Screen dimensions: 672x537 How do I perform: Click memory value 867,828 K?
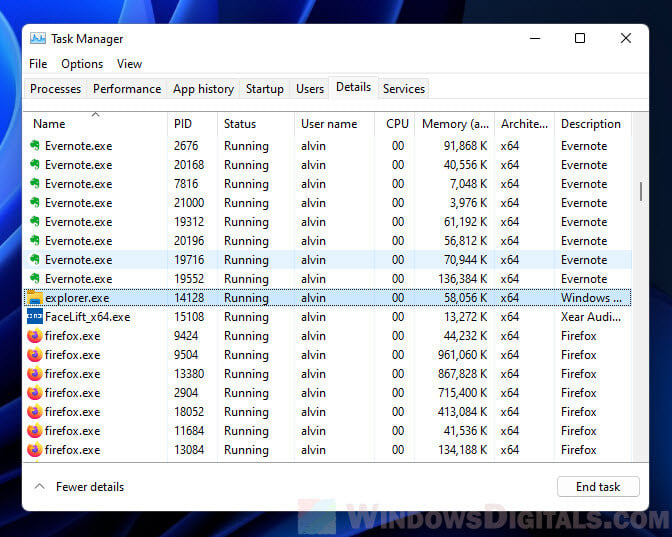(462, 374)
